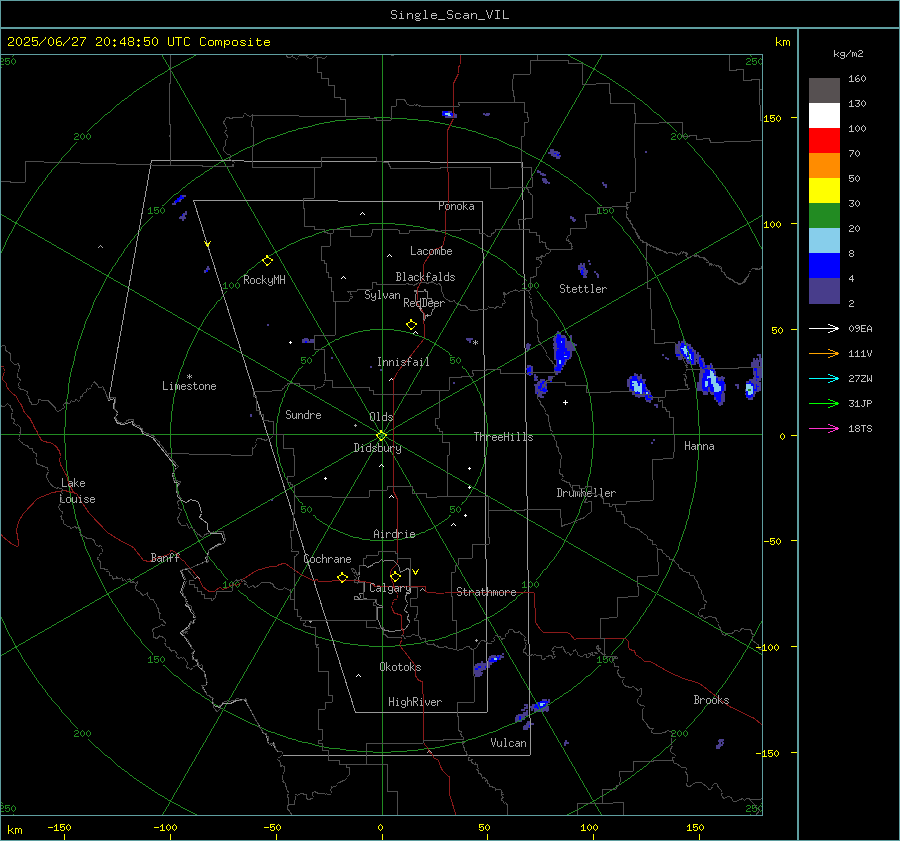Click the red 70-100 legend swatch
Viewport: 900px width, 841px height.
point(824,141)
